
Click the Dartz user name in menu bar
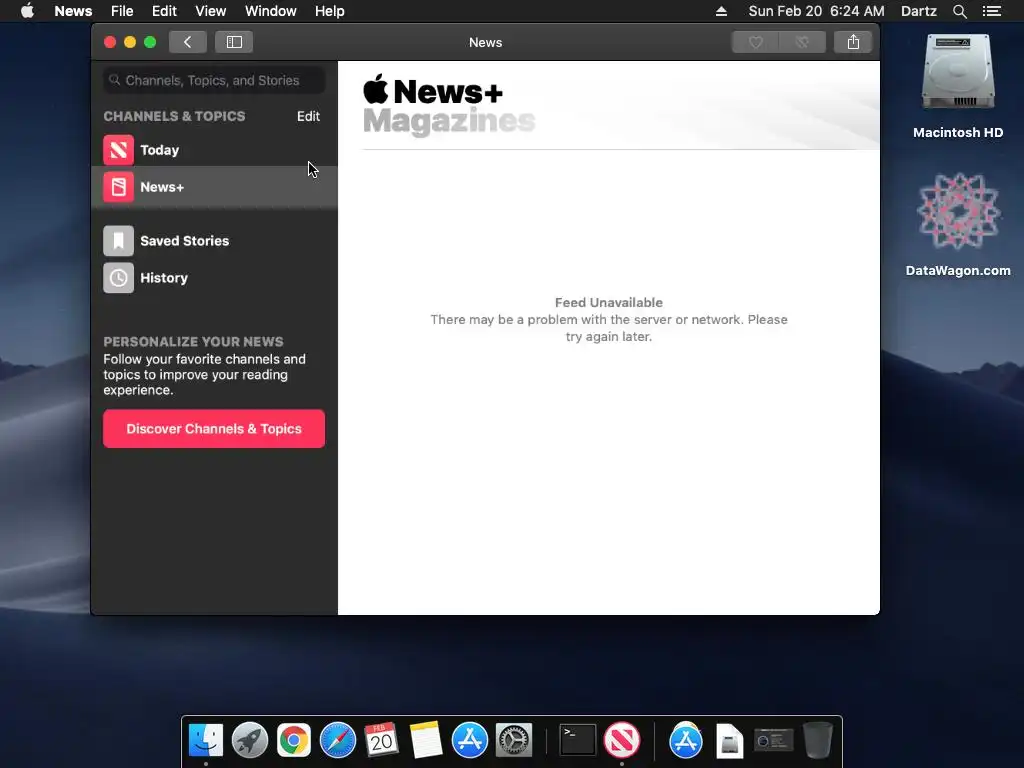point(918,11)
